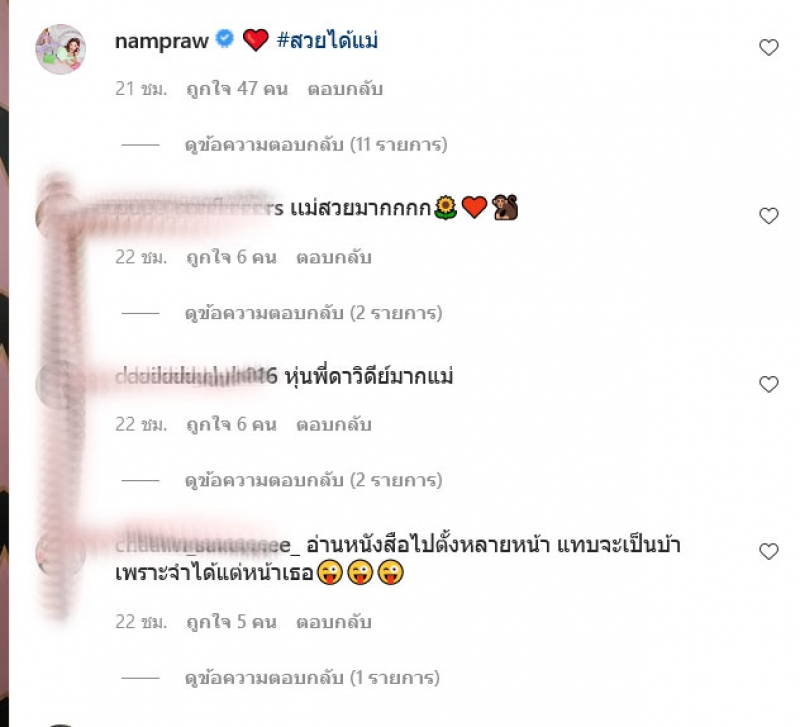Viewport: 800px width, 727px height.
Task: Expand 2 replies under หุ่นพี่ดาวิดีย์มากแม่ comment
Action: tap(313, 480)
